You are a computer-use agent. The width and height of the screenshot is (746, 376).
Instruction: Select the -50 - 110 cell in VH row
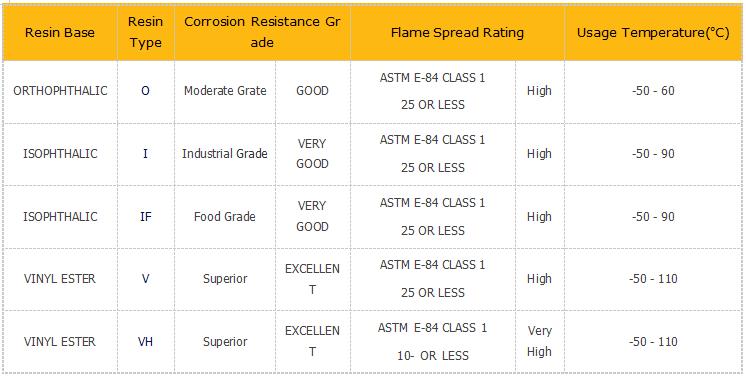(653, 342)
